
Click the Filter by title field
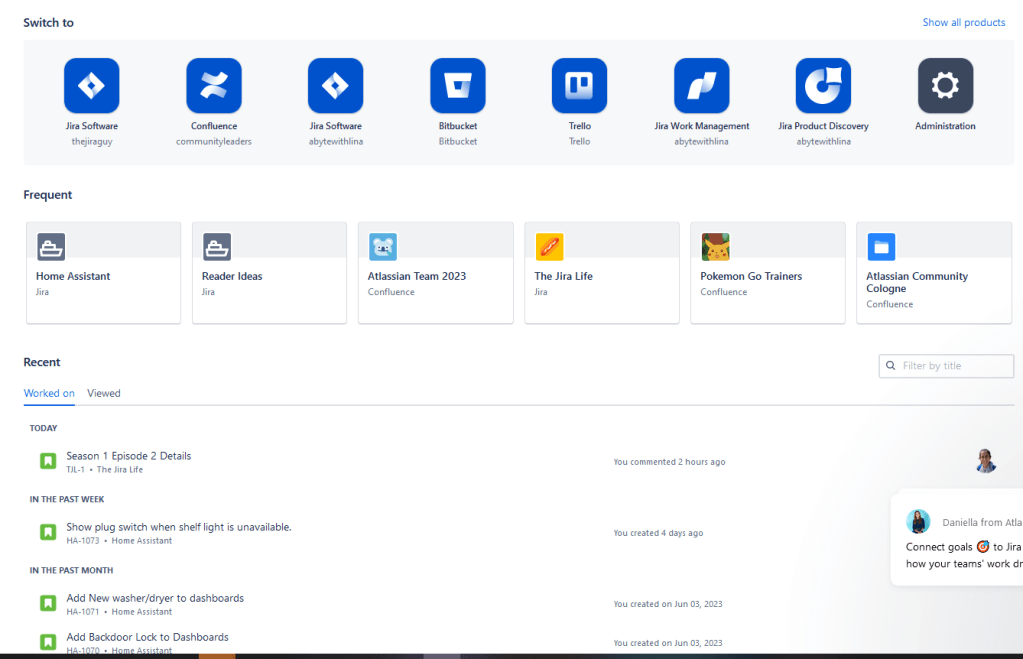[953, 366]
